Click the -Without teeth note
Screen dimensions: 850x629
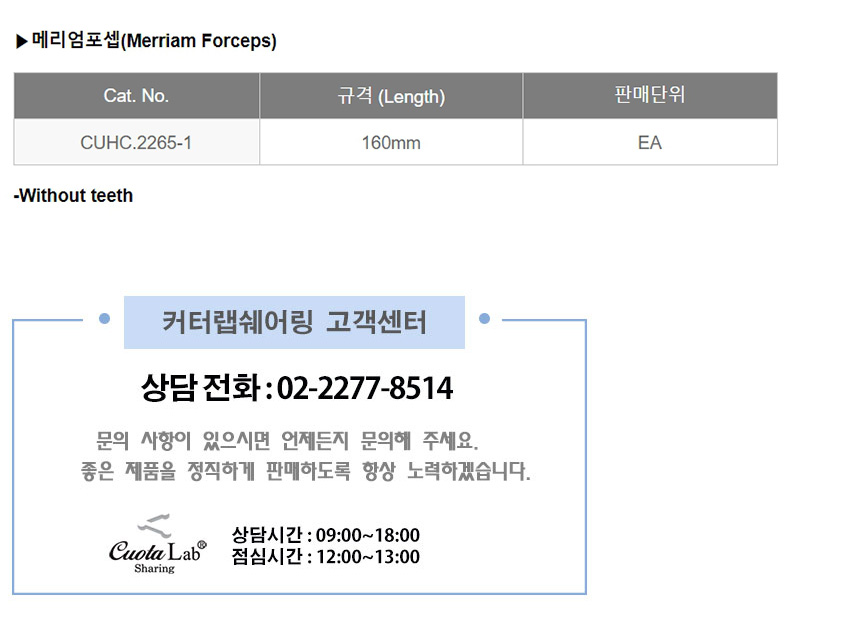(x=73, y=196)
